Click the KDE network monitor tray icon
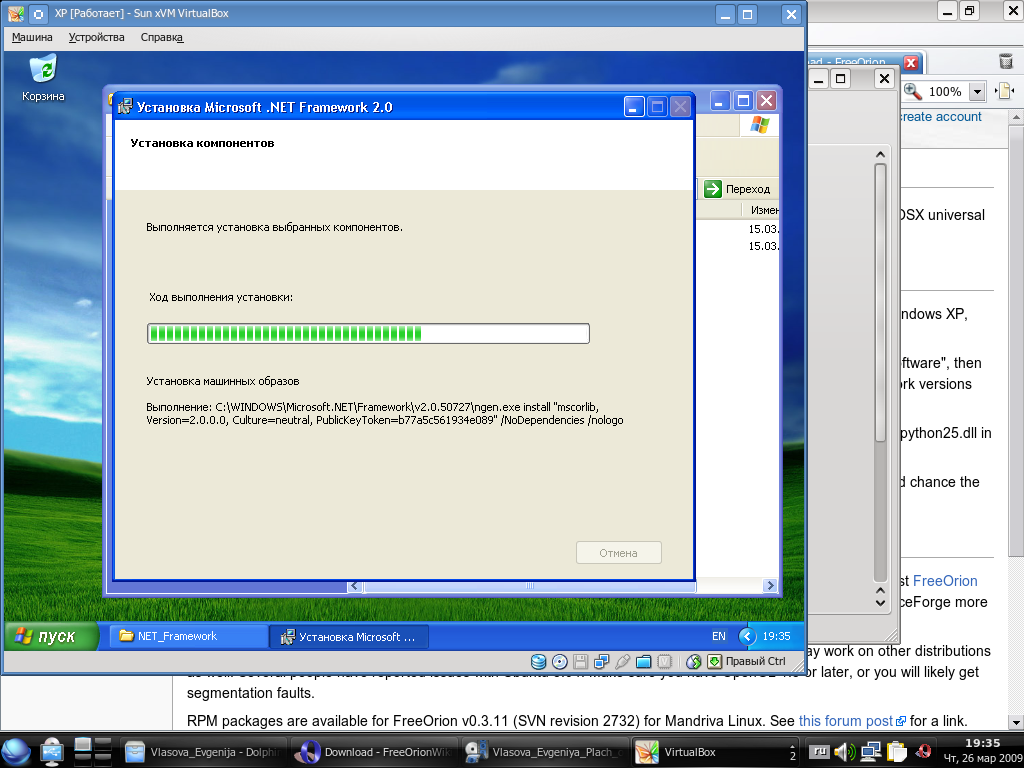 pyautogui.click(x=871, y=752)
